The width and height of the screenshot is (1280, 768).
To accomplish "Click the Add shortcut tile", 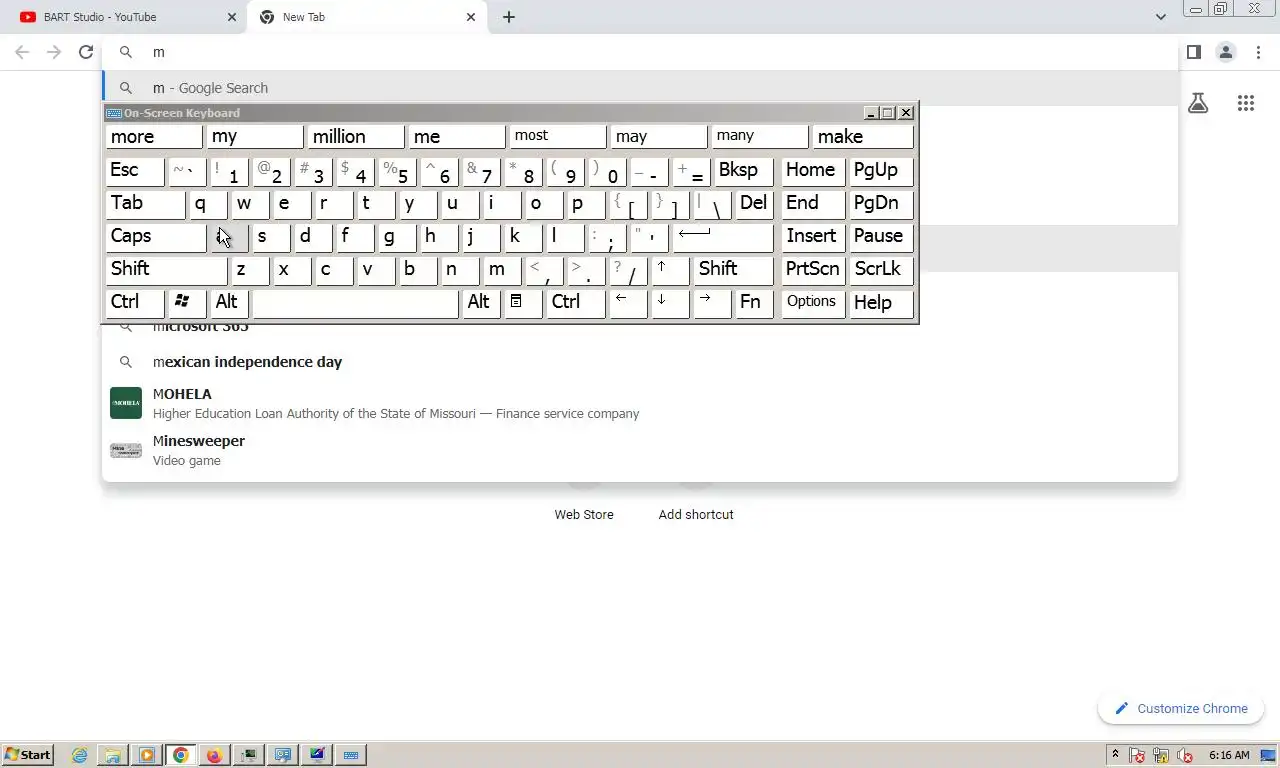I will pyautogui.click(x=696, y=514).
